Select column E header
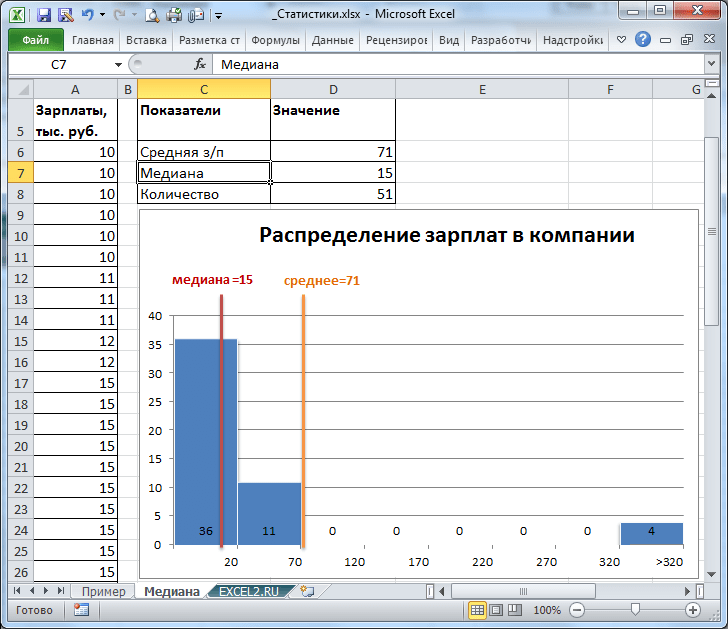 tap(482, 90)
